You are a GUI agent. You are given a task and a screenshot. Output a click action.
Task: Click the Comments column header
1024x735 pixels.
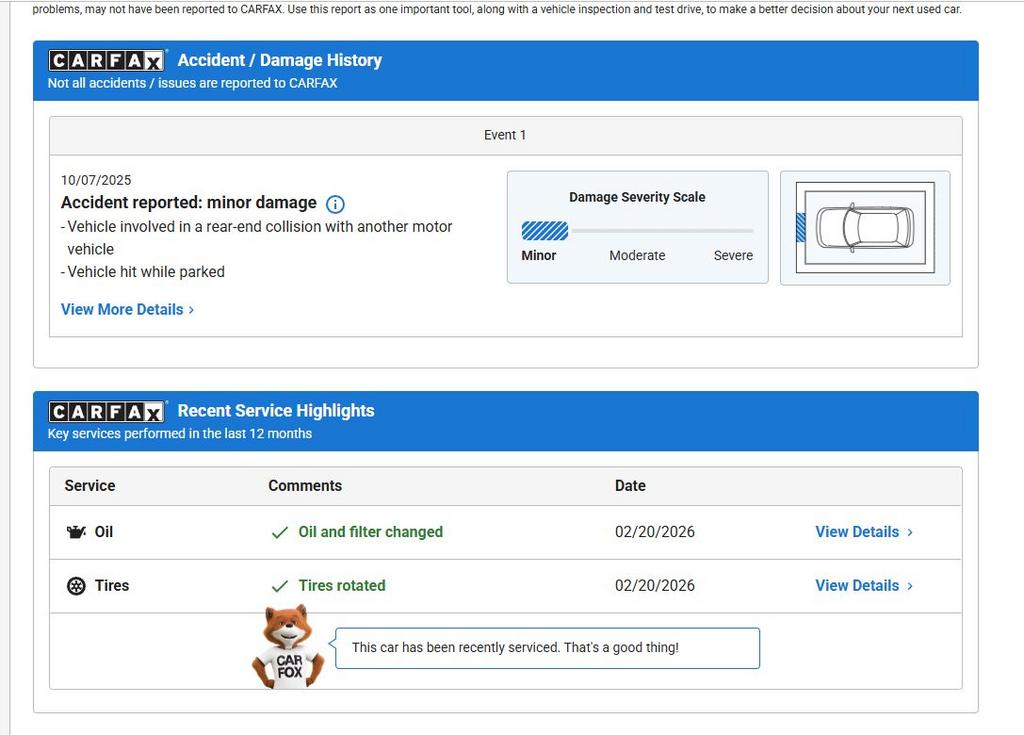coord(305,485)
